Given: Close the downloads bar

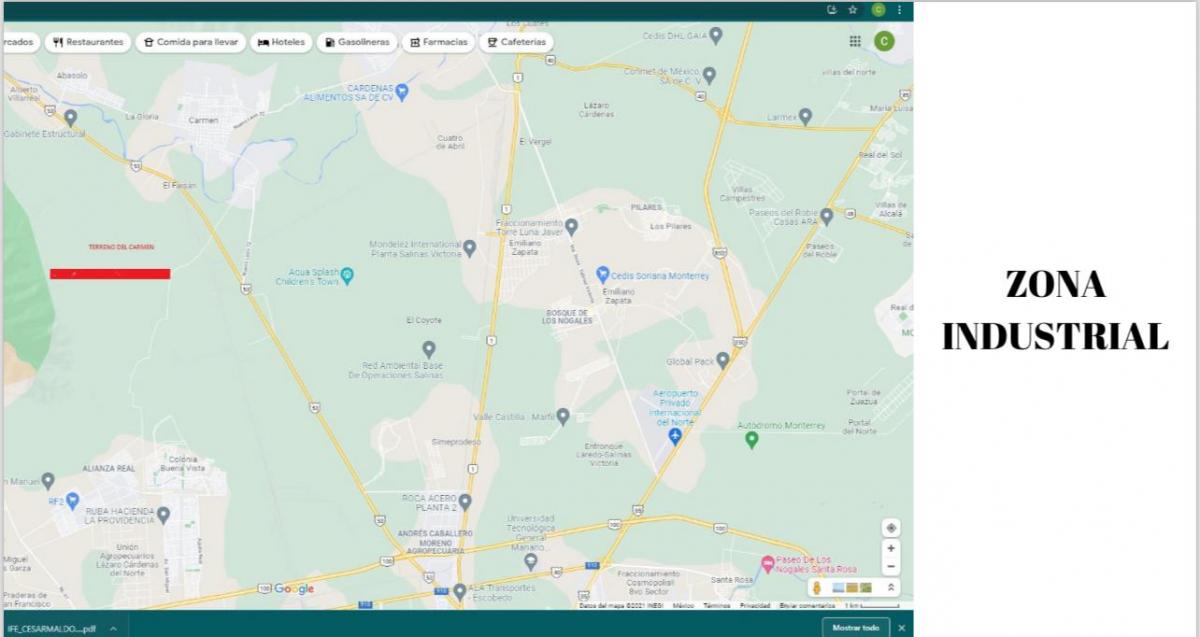Looking at the screenshot, I should [x=901, y=627].
